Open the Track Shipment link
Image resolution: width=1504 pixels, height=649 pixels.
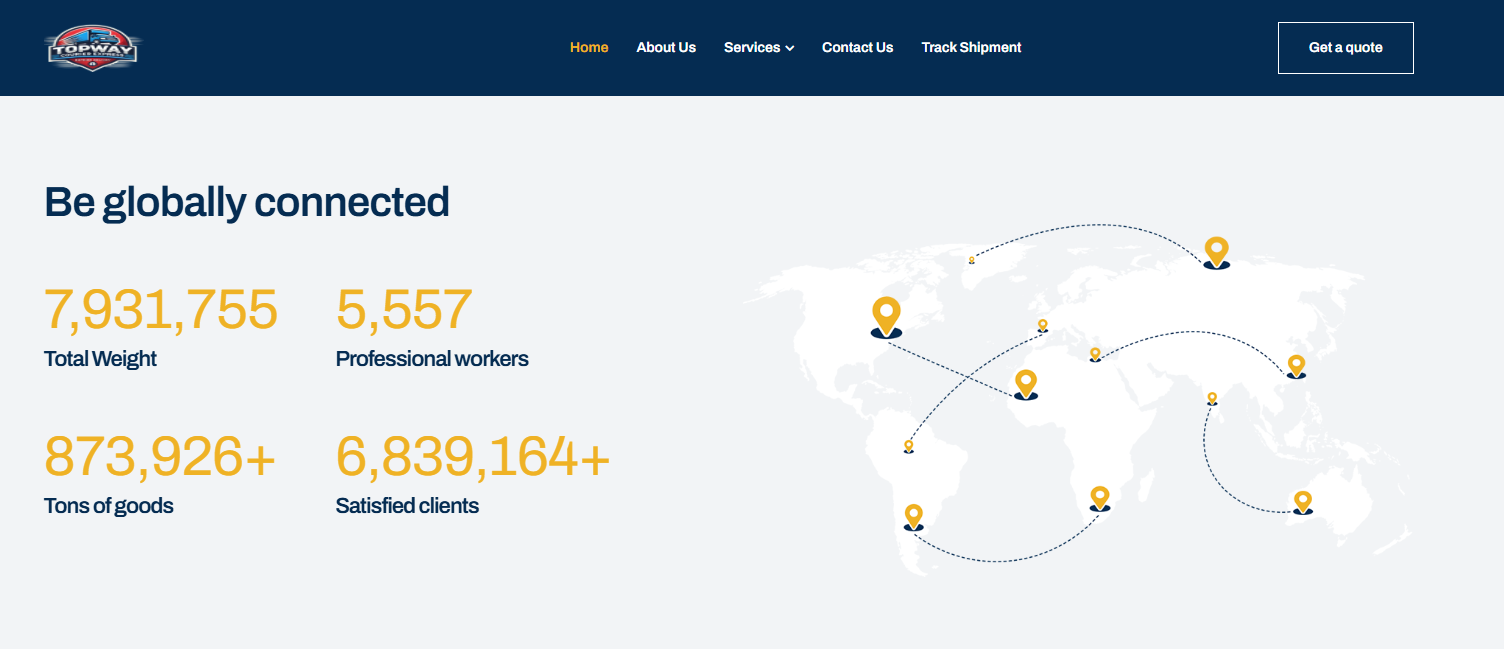point(971,47)
